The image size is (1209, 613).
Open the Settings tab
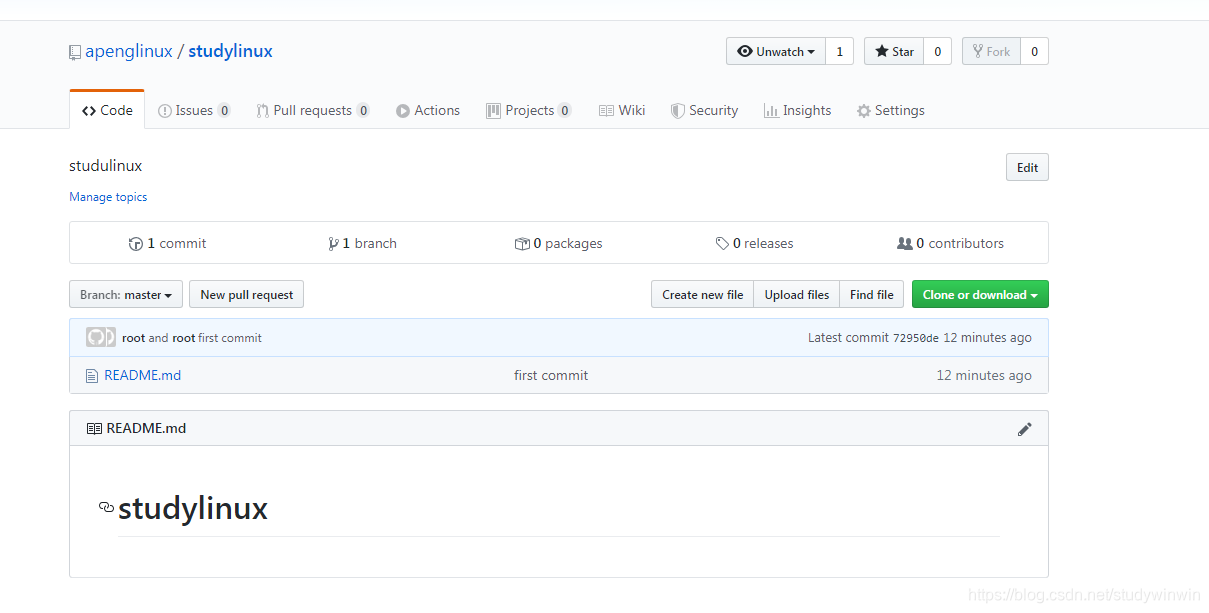[x=891, y=110]
